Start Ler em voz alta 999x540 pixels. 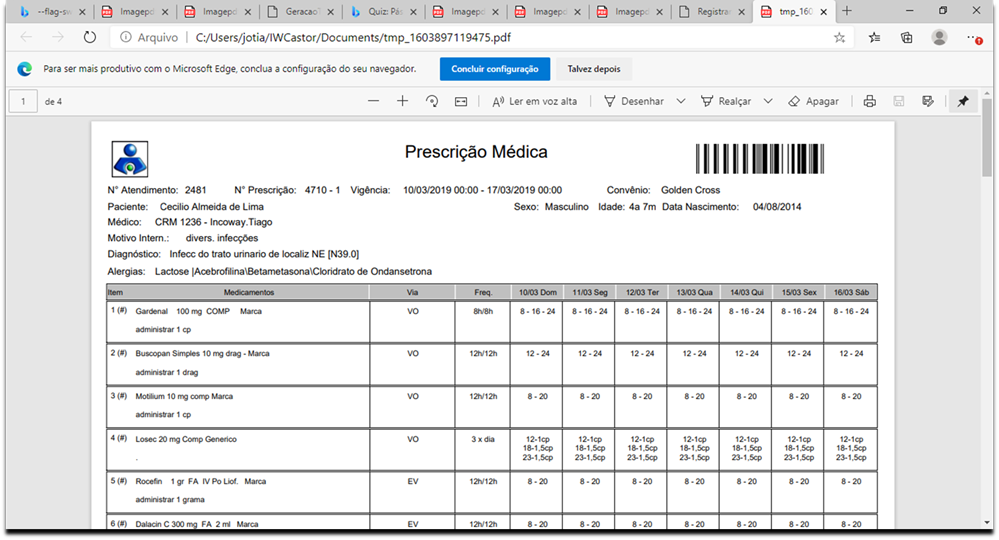[534, 101]
